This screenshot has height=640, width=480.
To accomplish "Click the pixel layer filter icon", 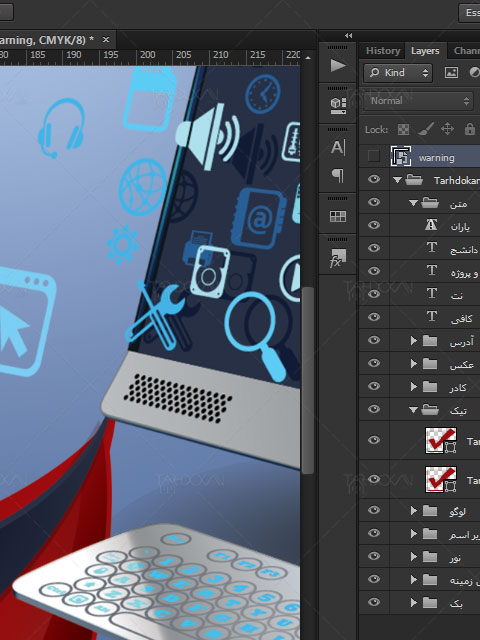I will [x=451, y=73].
